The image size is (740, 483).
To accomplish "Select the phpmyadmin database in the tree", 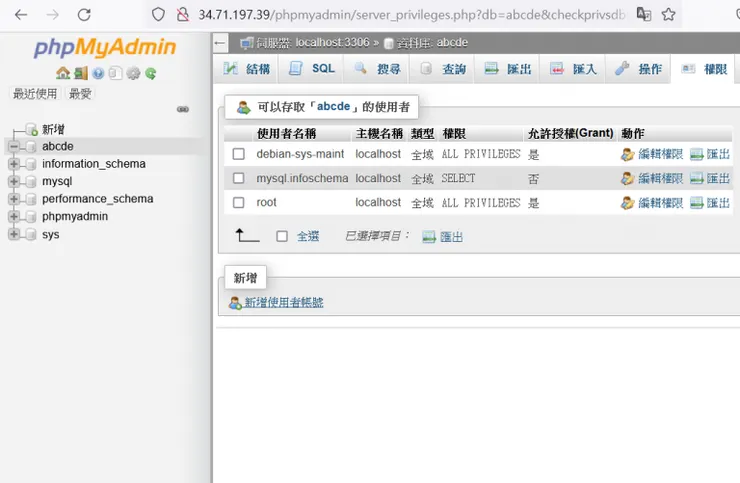I will tap(75, 216).
